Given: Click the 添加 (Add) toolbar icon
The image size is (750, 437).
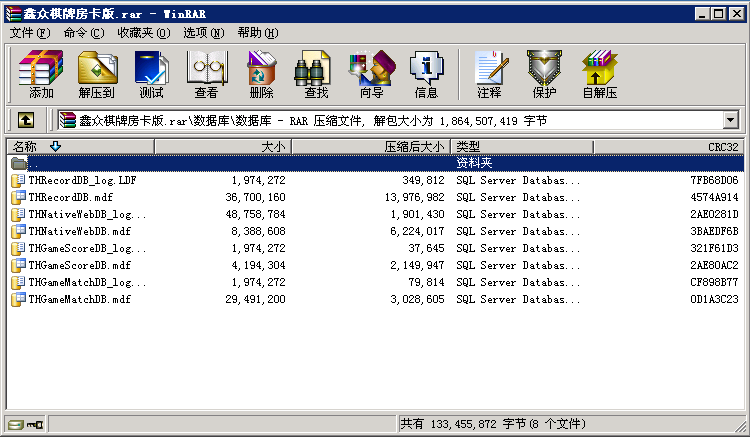Looking at the screenshot, I should (x=41, y=75).
